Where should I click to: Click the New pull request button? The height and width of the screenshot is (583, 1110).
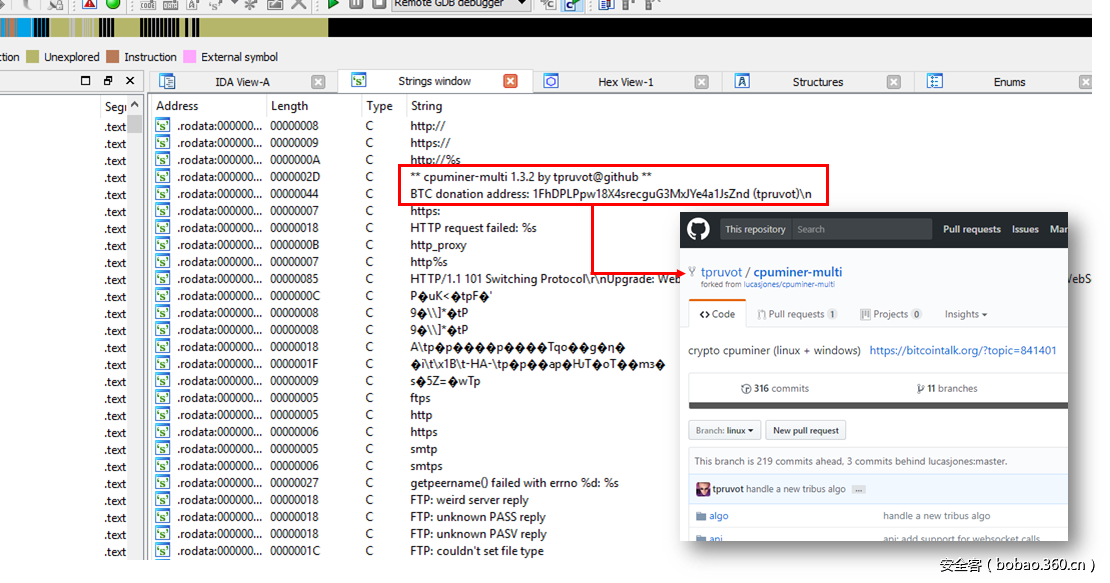806,430
